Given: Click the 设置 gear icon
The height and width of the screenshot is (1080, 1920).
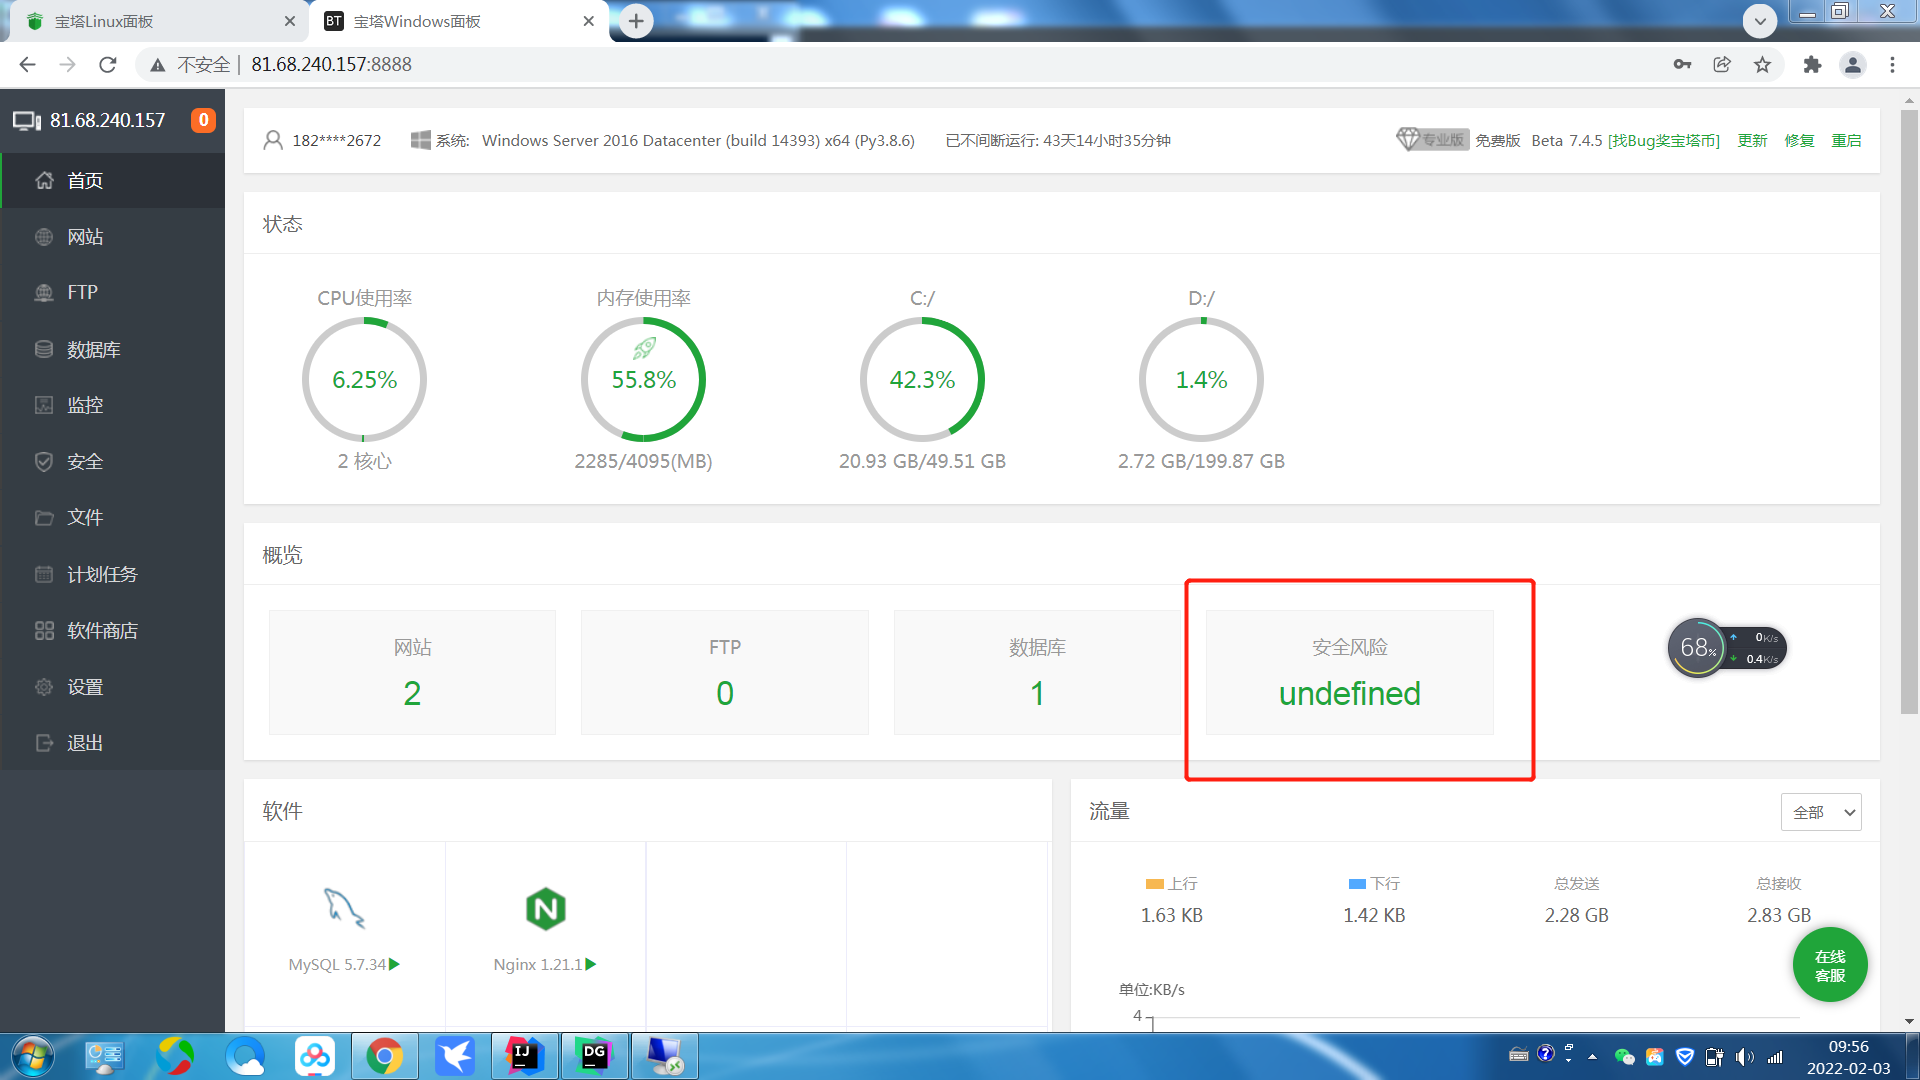Looking at the screenshot, I should click(44, 687).
